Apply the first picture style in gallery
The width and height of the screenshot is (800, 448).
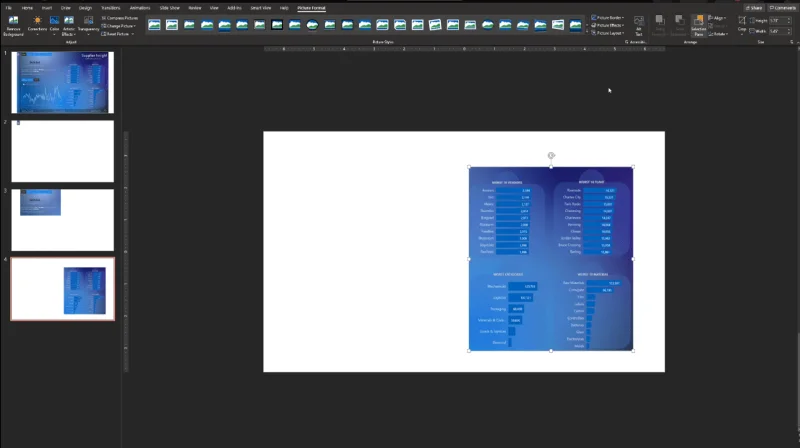point(154,24)
